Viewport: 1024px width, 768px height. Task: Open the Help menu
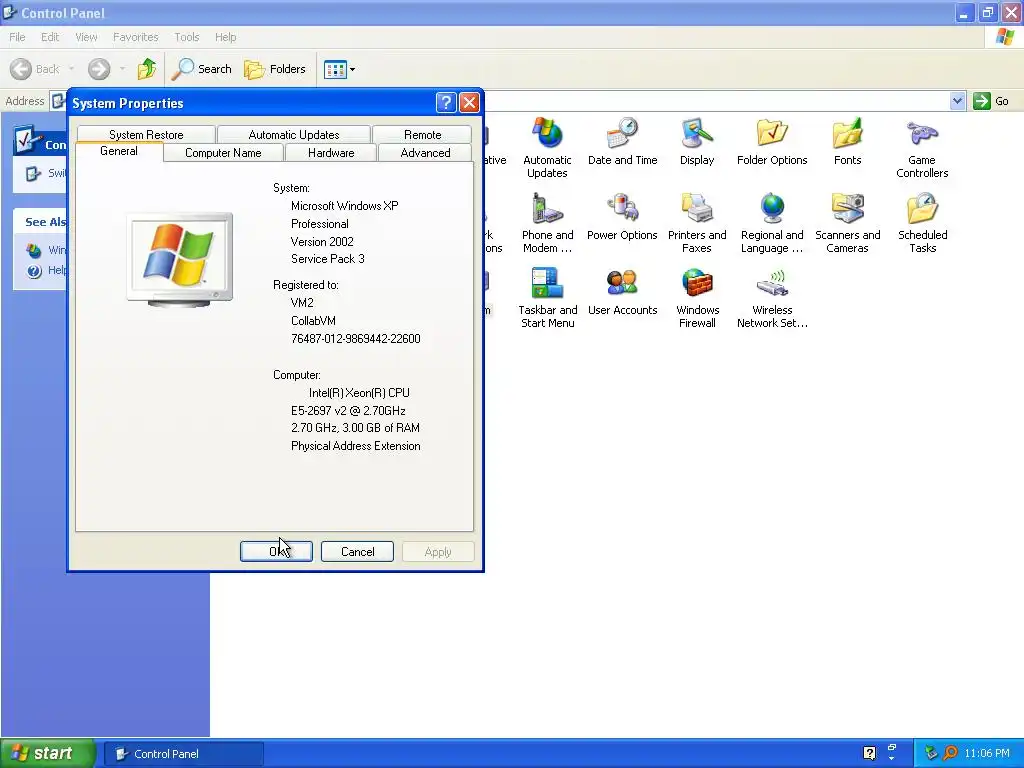click(226, 37)
